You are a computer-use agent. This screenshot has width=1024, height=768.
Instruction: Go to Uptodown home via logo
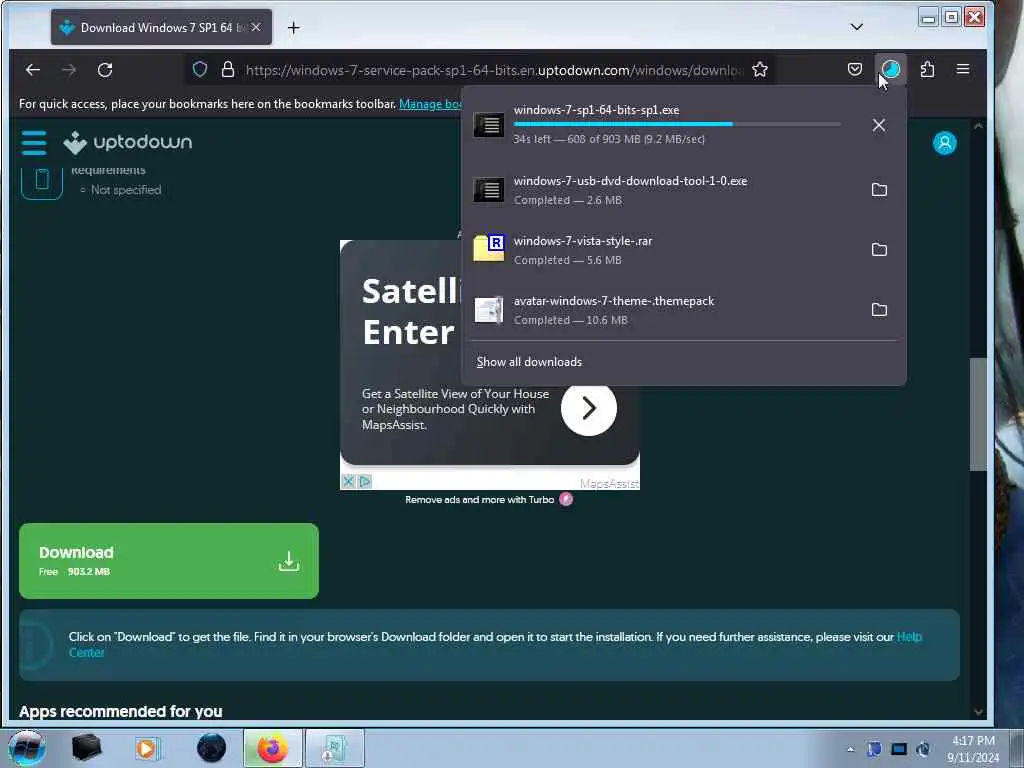coord(128,142)
